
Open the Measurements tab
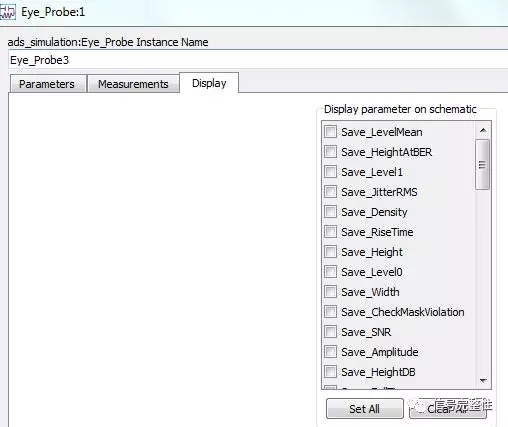coord(133,84)
